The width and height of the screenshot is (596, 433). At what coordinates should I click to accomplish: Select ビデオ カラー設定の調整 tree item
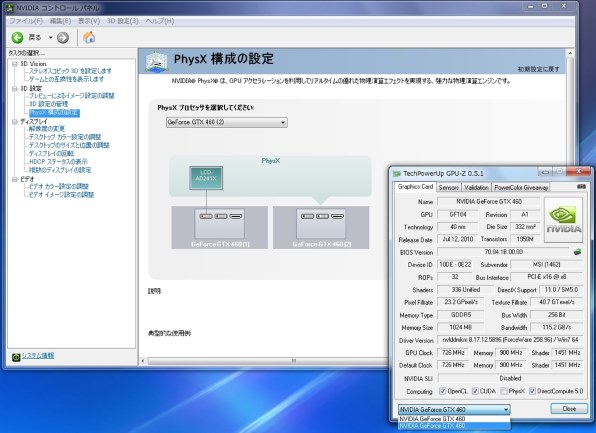pyautogui.click(x=59, y=187)
